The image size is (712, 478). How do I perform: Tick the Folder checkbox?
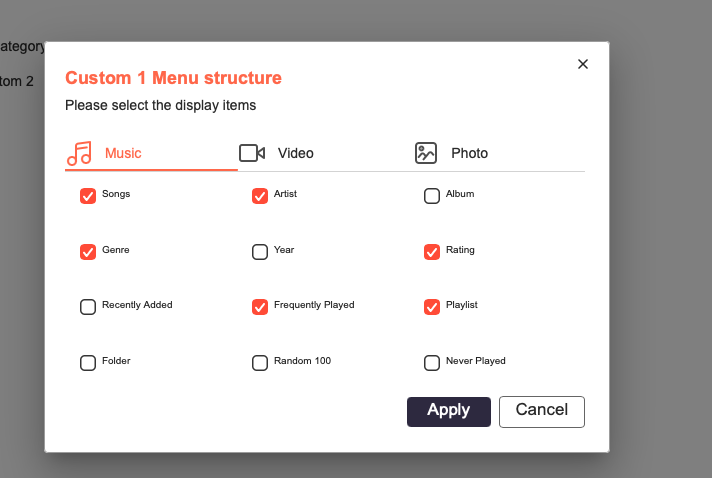point(88,363)
